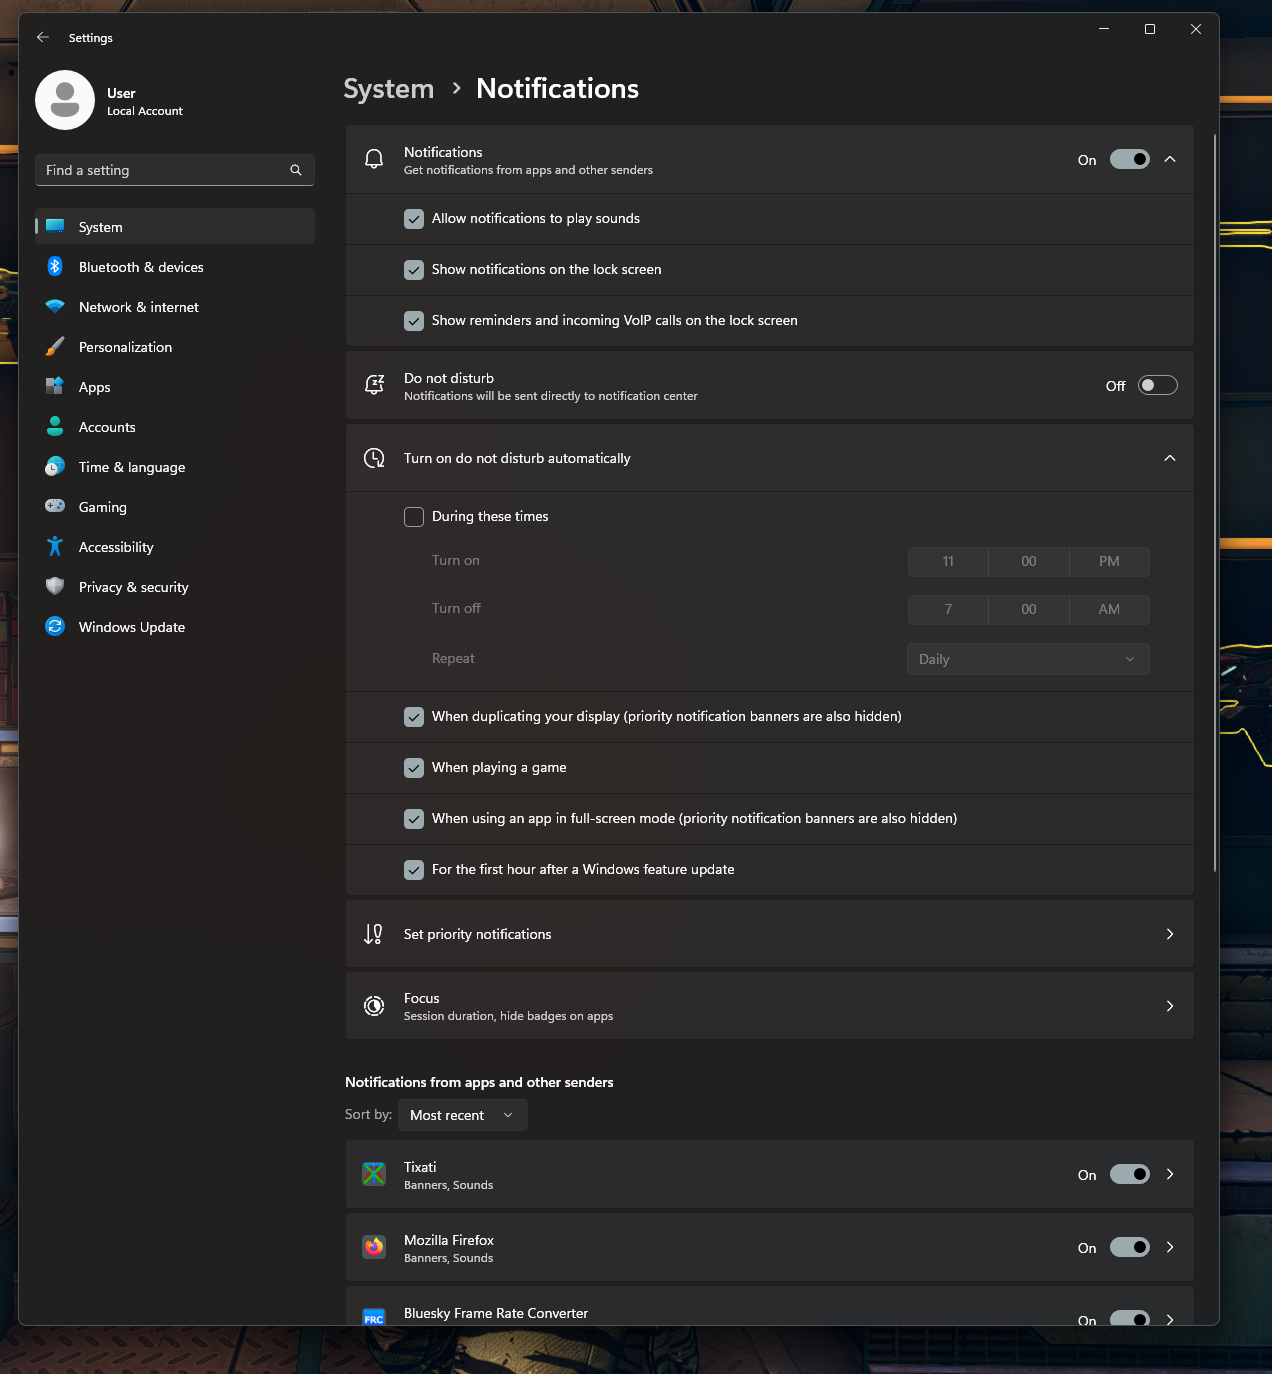Image resolution: width=1272 pixels, height=1374 pixels.
Task: Click the Windows Update sync icon
Action: click(55, 627)
